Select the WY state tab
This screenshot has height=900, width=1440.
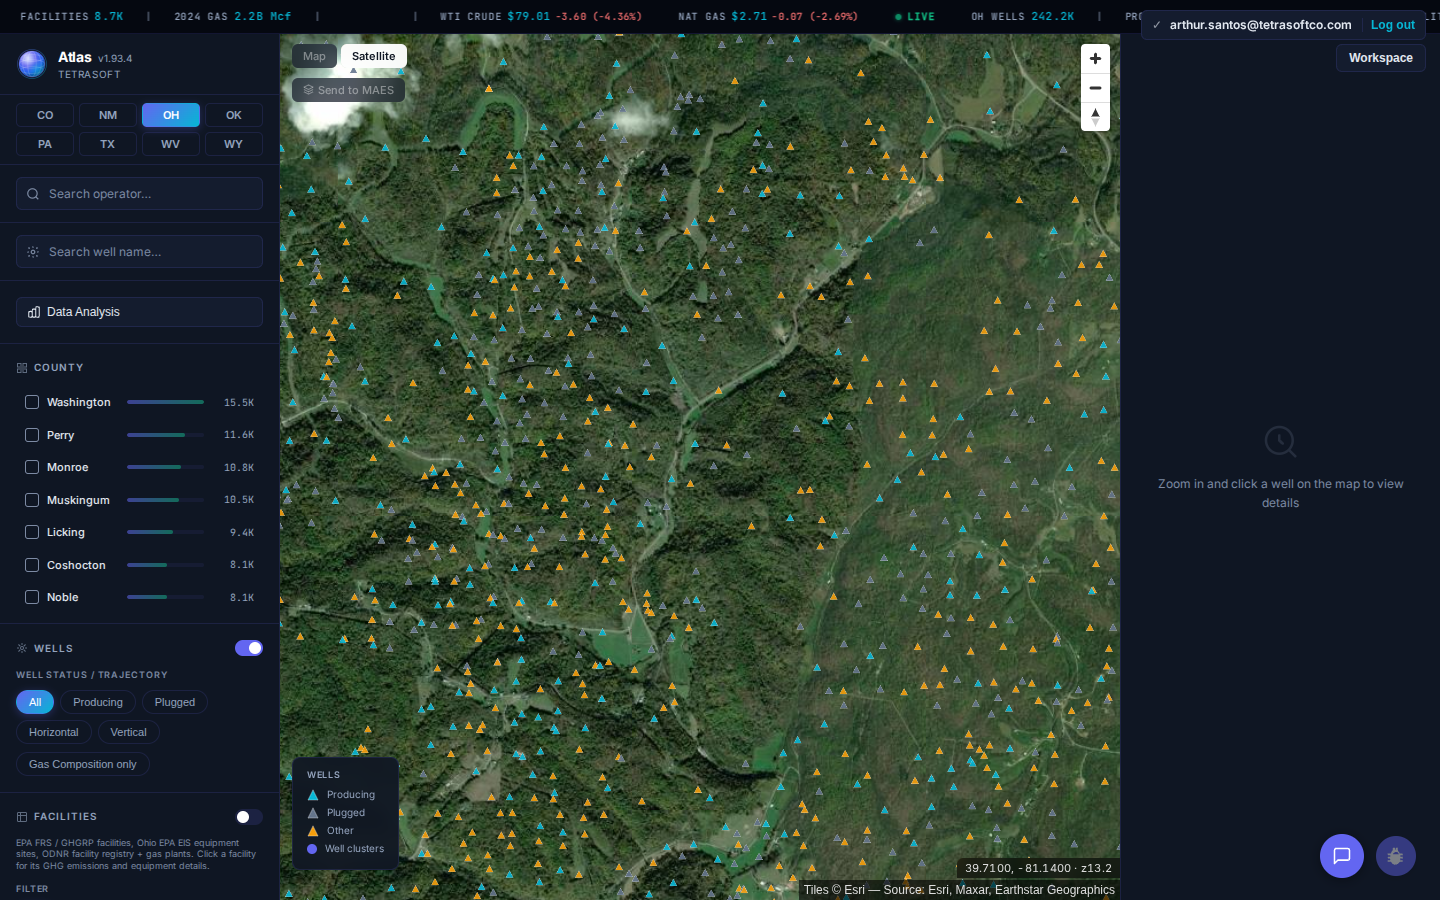click(234, 144)
